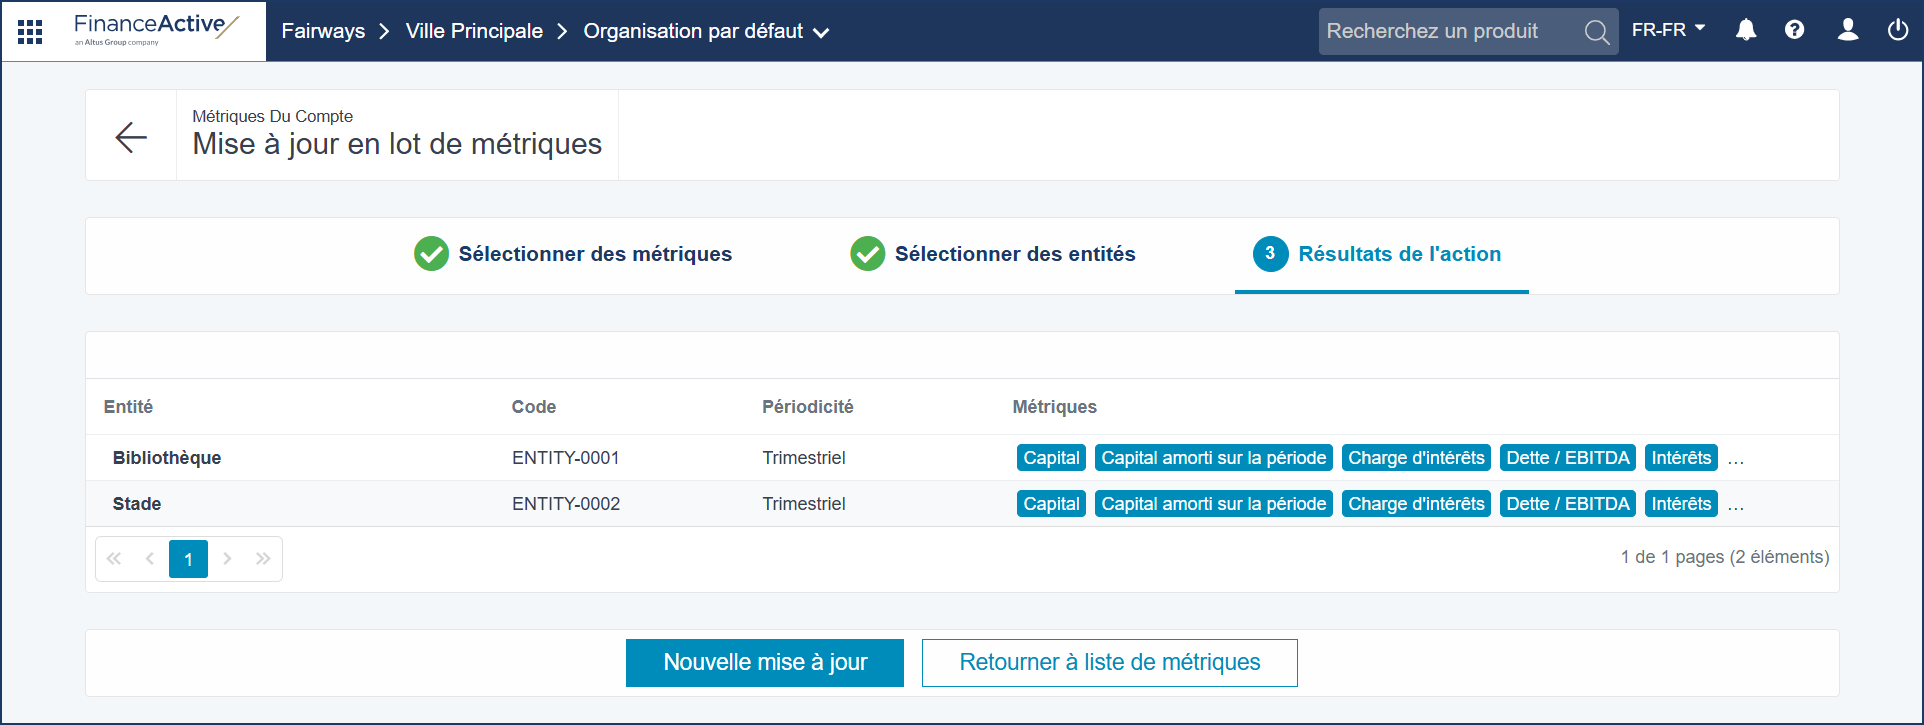Open the FR-FR language dropdown

click(1668, 30)
